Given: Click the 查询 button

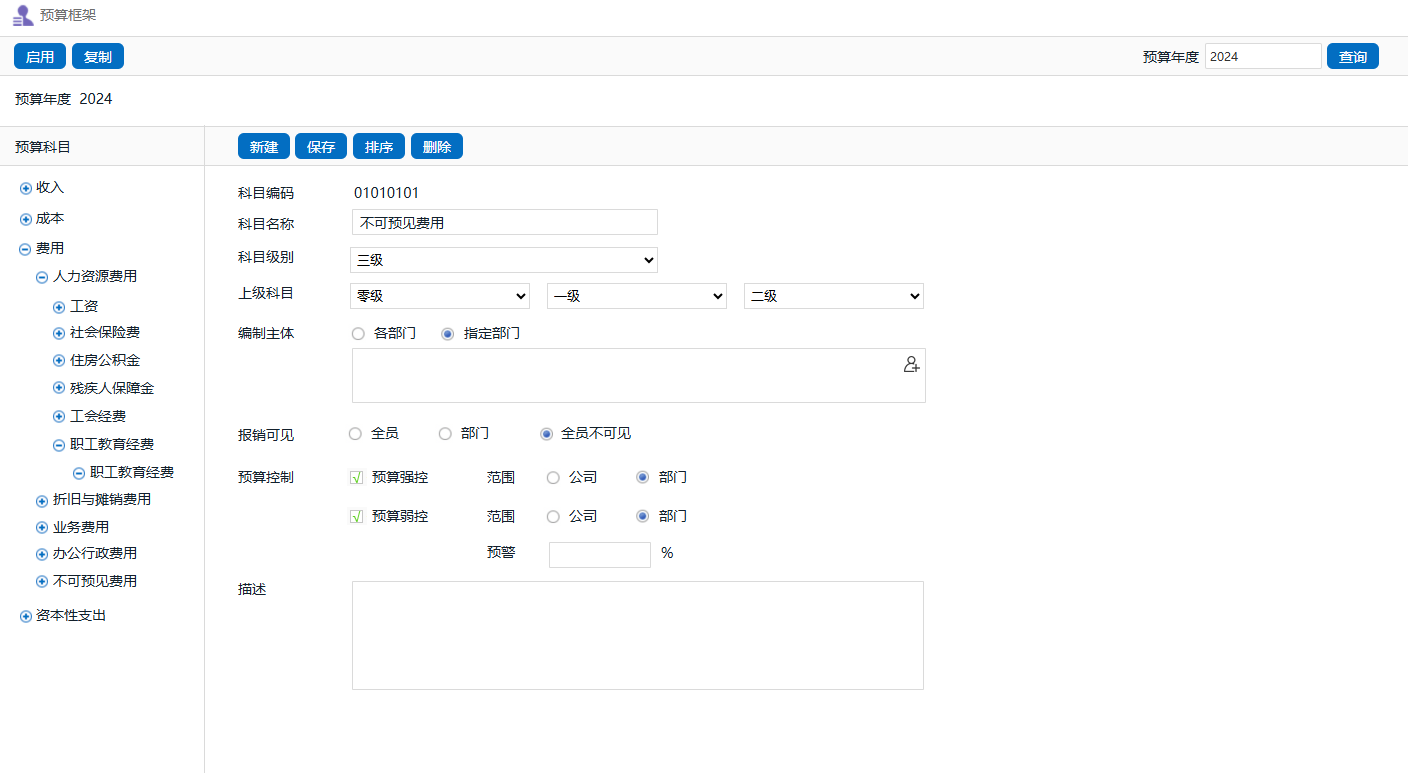Looking at the screenshot, I should click(1352, 57).
